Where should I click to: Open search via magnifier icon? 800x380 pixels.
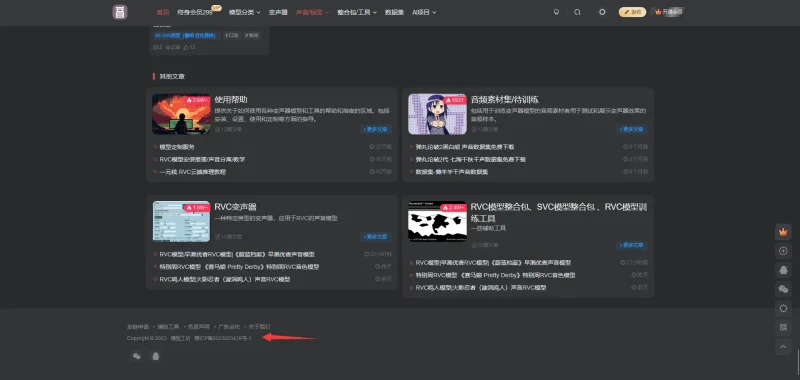(578, 12)
